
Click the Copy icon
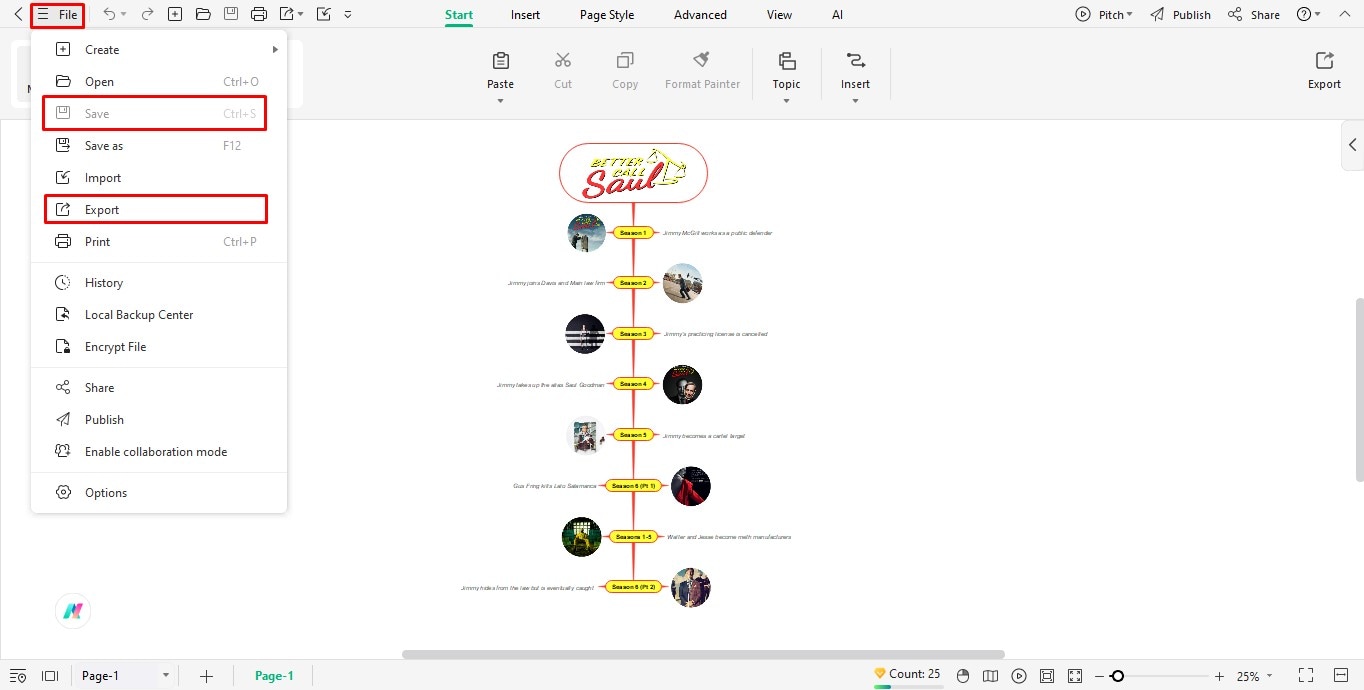click(x=625, y=60)
